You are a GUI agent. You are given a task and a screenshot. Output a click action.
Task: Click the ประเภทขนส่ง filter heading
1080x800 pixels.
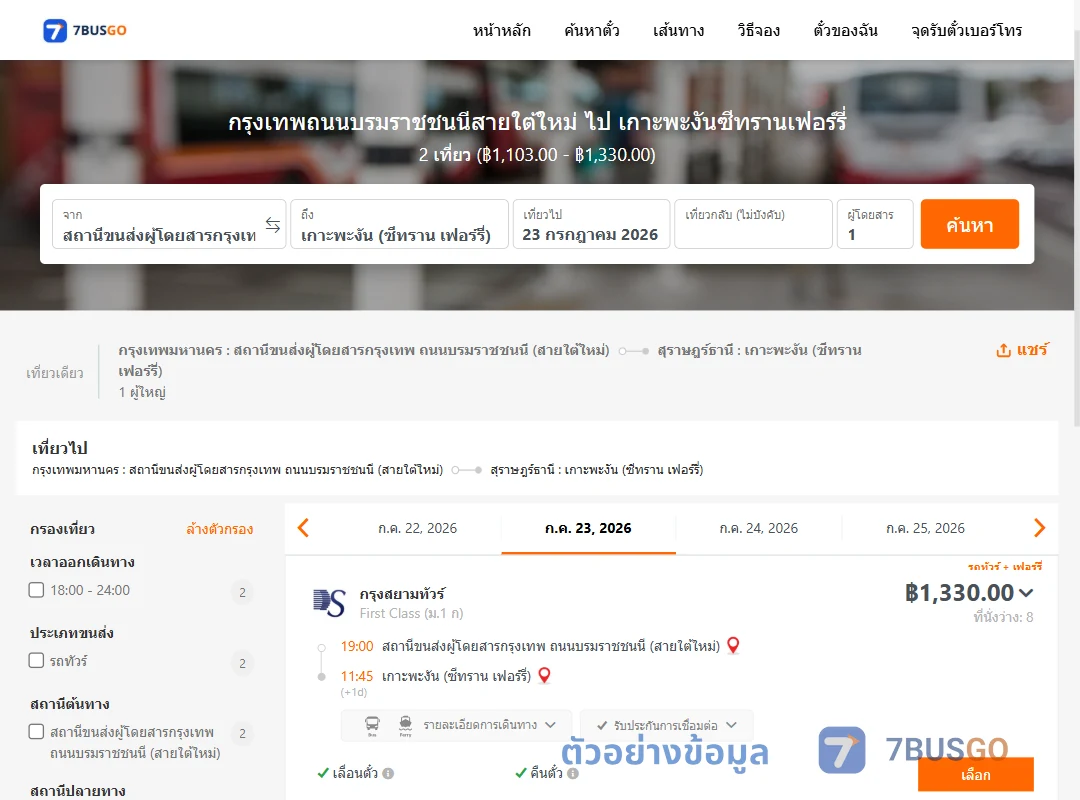coord(72,633)
